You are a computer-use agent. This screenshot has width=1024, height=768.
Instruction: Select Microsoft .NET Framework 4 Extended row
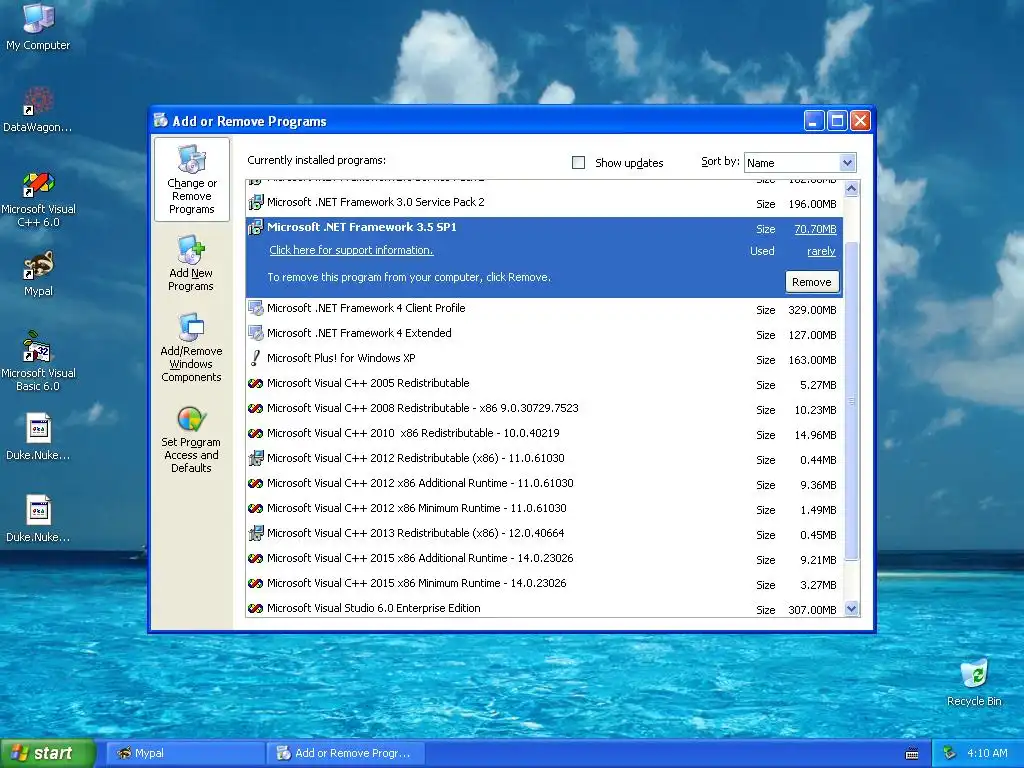(x=544, y=333)
